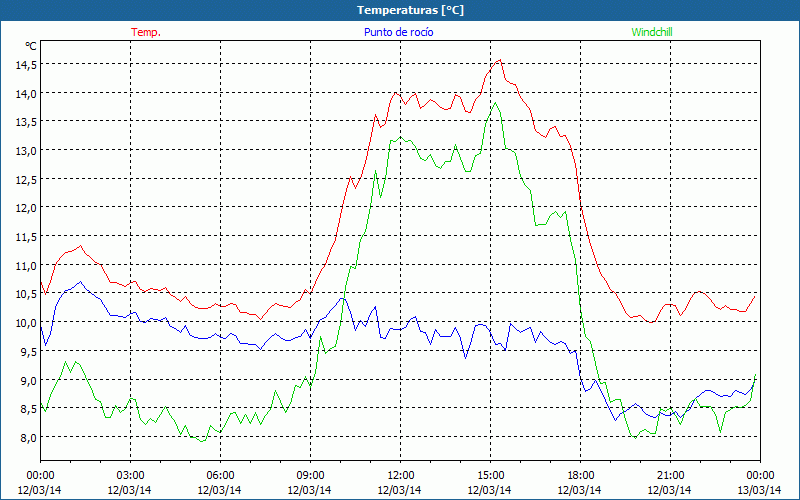Click the 'Temperaturas [°C]' chart title

pyautogui.click(x=410, y=10)
